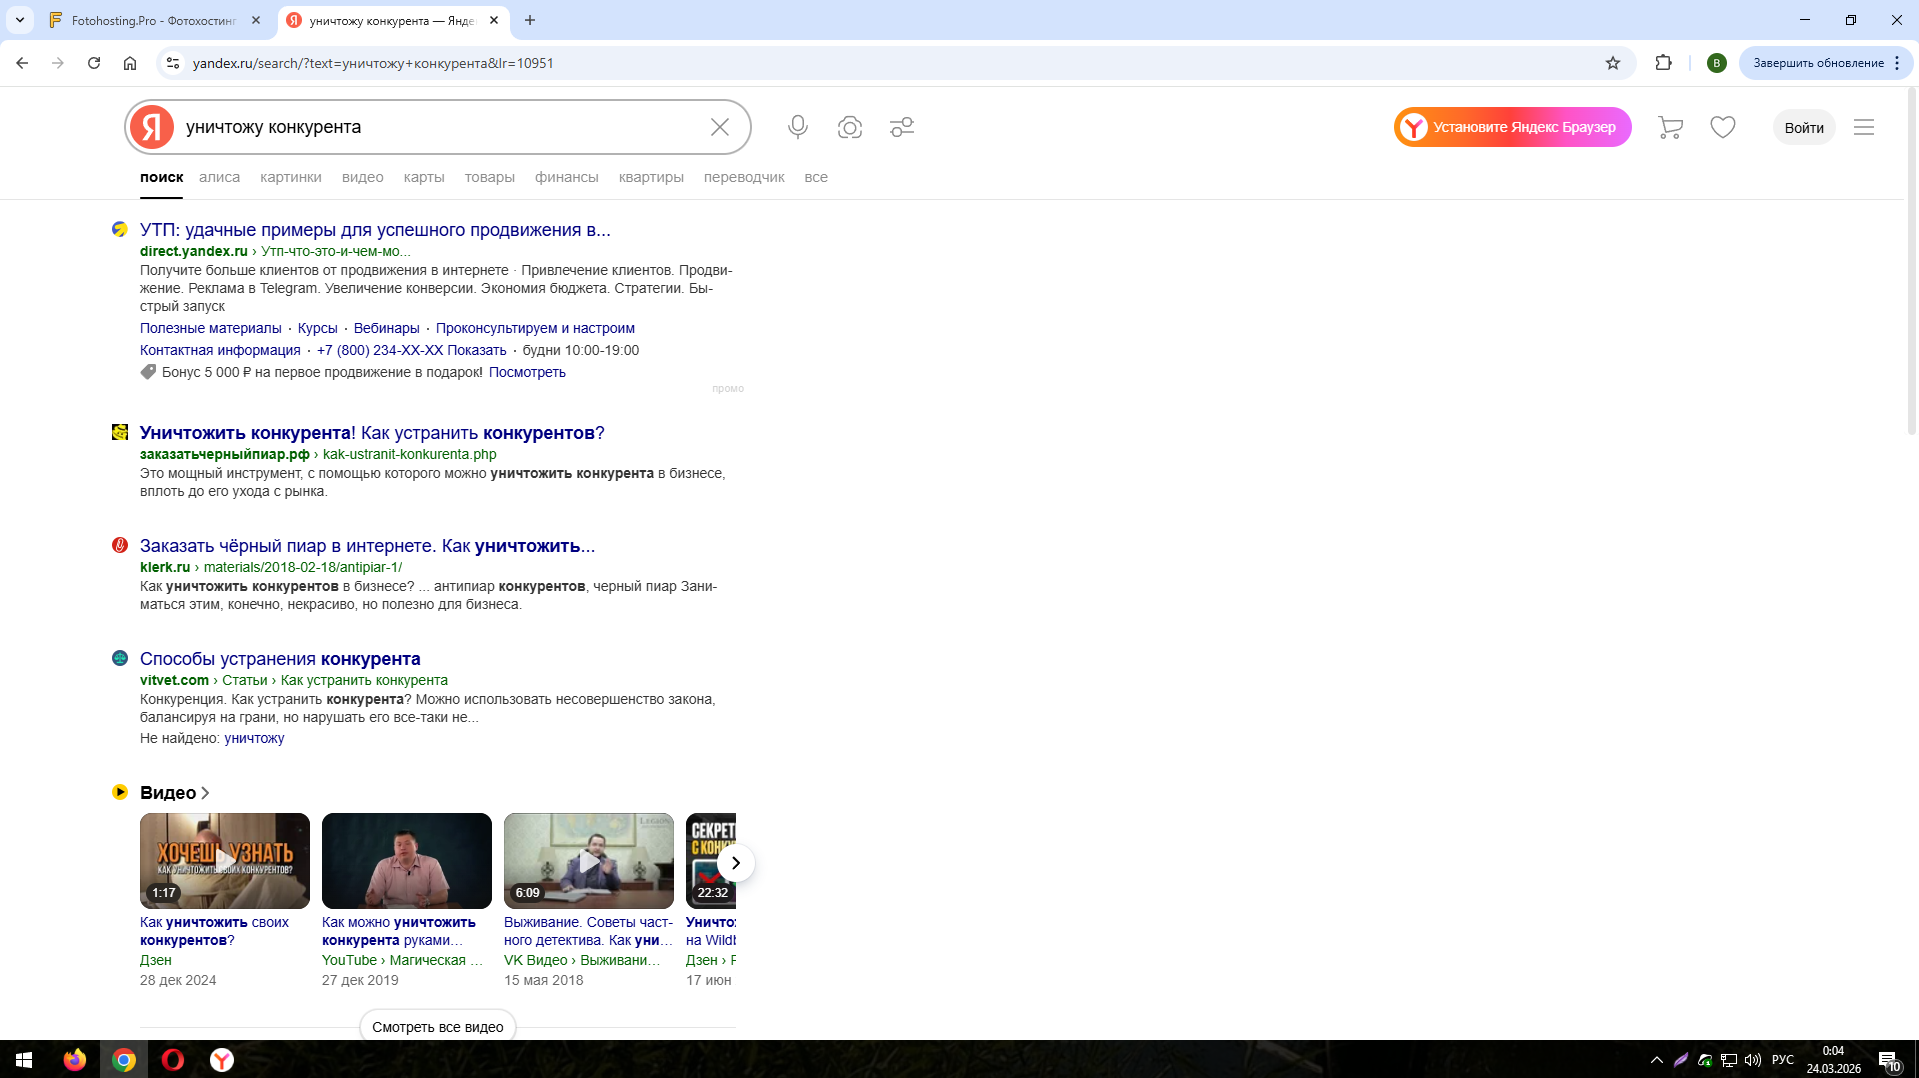Screen dimensions: 1919x1078
Task: Open search settings sliders icon
Action: coord(902,127)
